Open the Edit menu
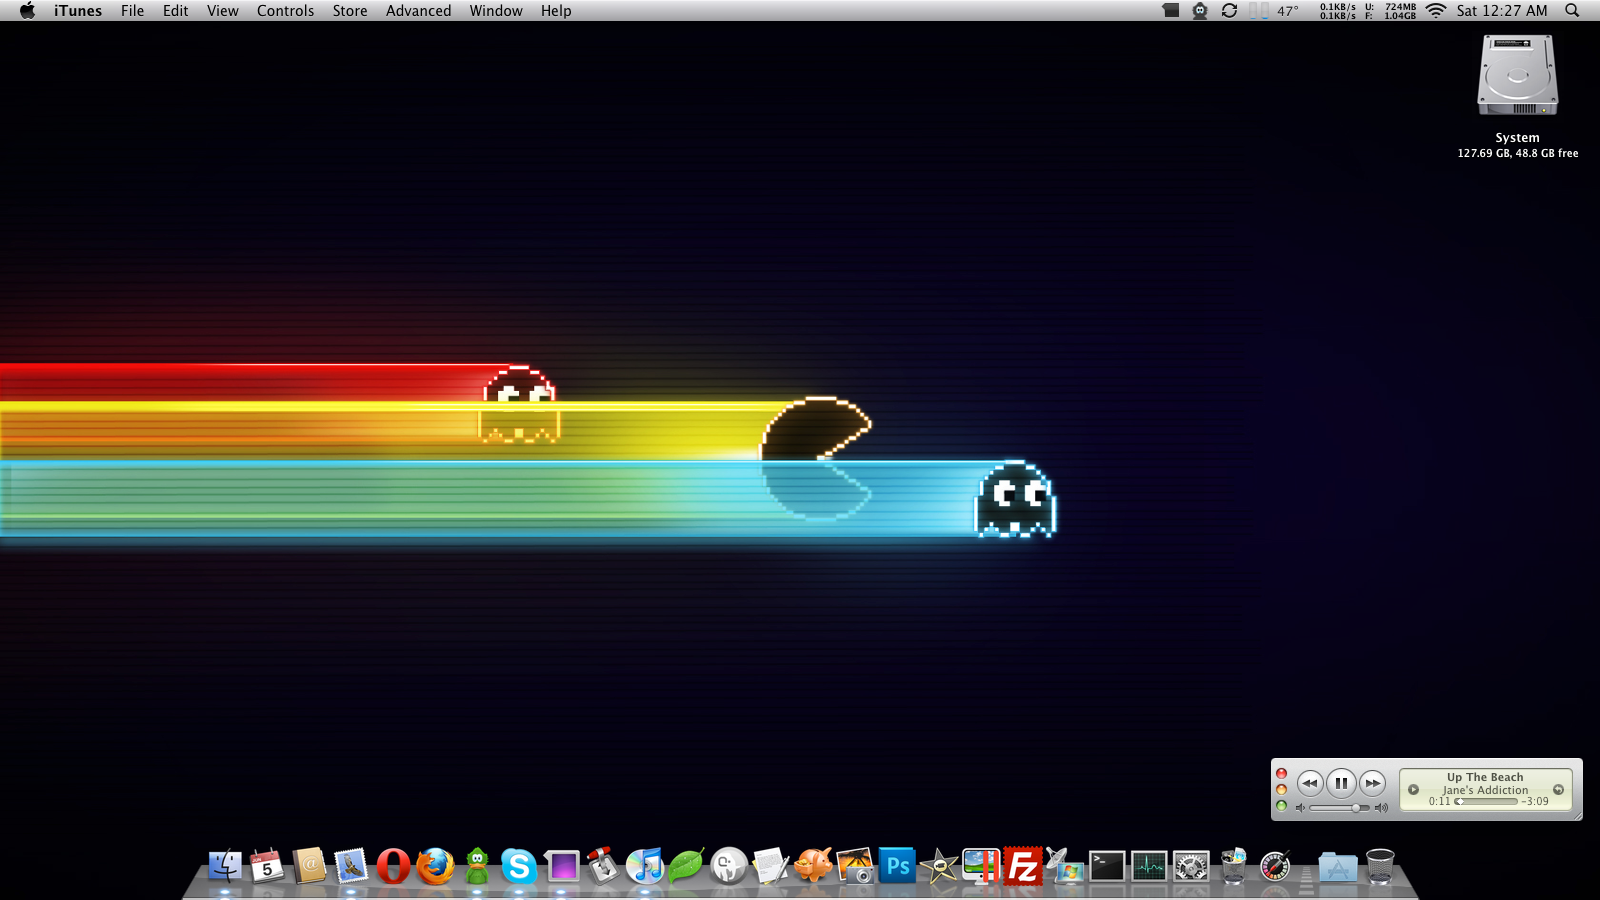 coord(176,11)
